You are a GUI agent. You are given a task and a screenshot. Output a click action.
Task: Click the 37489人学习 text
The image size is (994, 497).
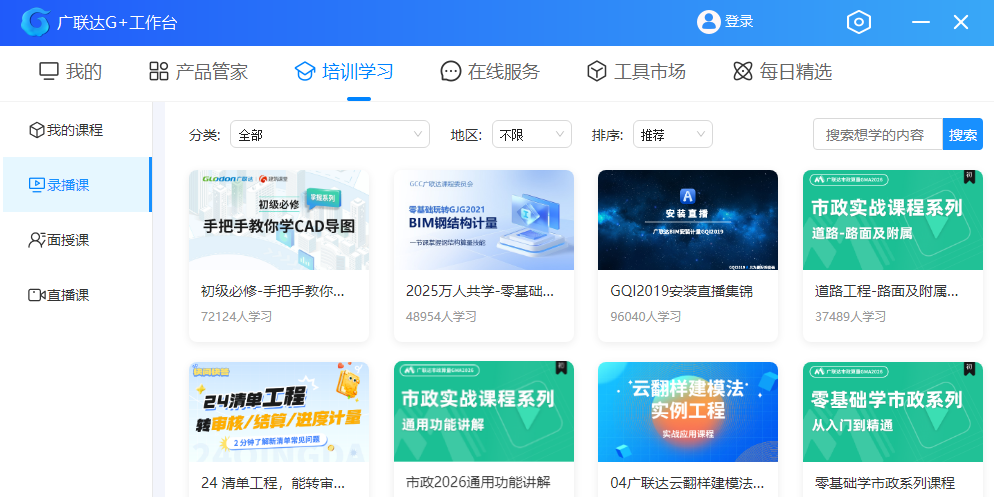[x=851, y=316]
